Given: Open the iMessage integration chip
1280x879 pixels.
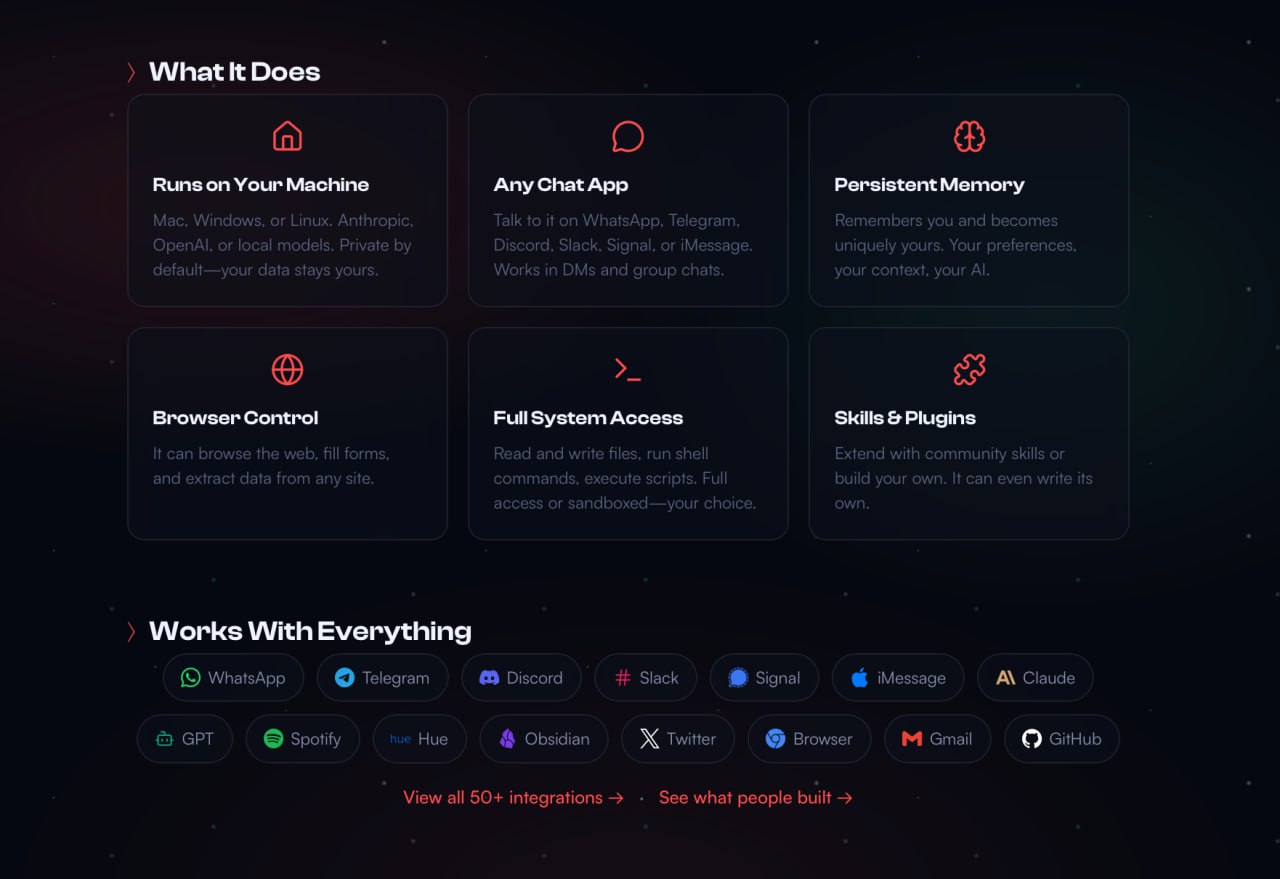Looking at the screenshot, I should click(898, 678).
